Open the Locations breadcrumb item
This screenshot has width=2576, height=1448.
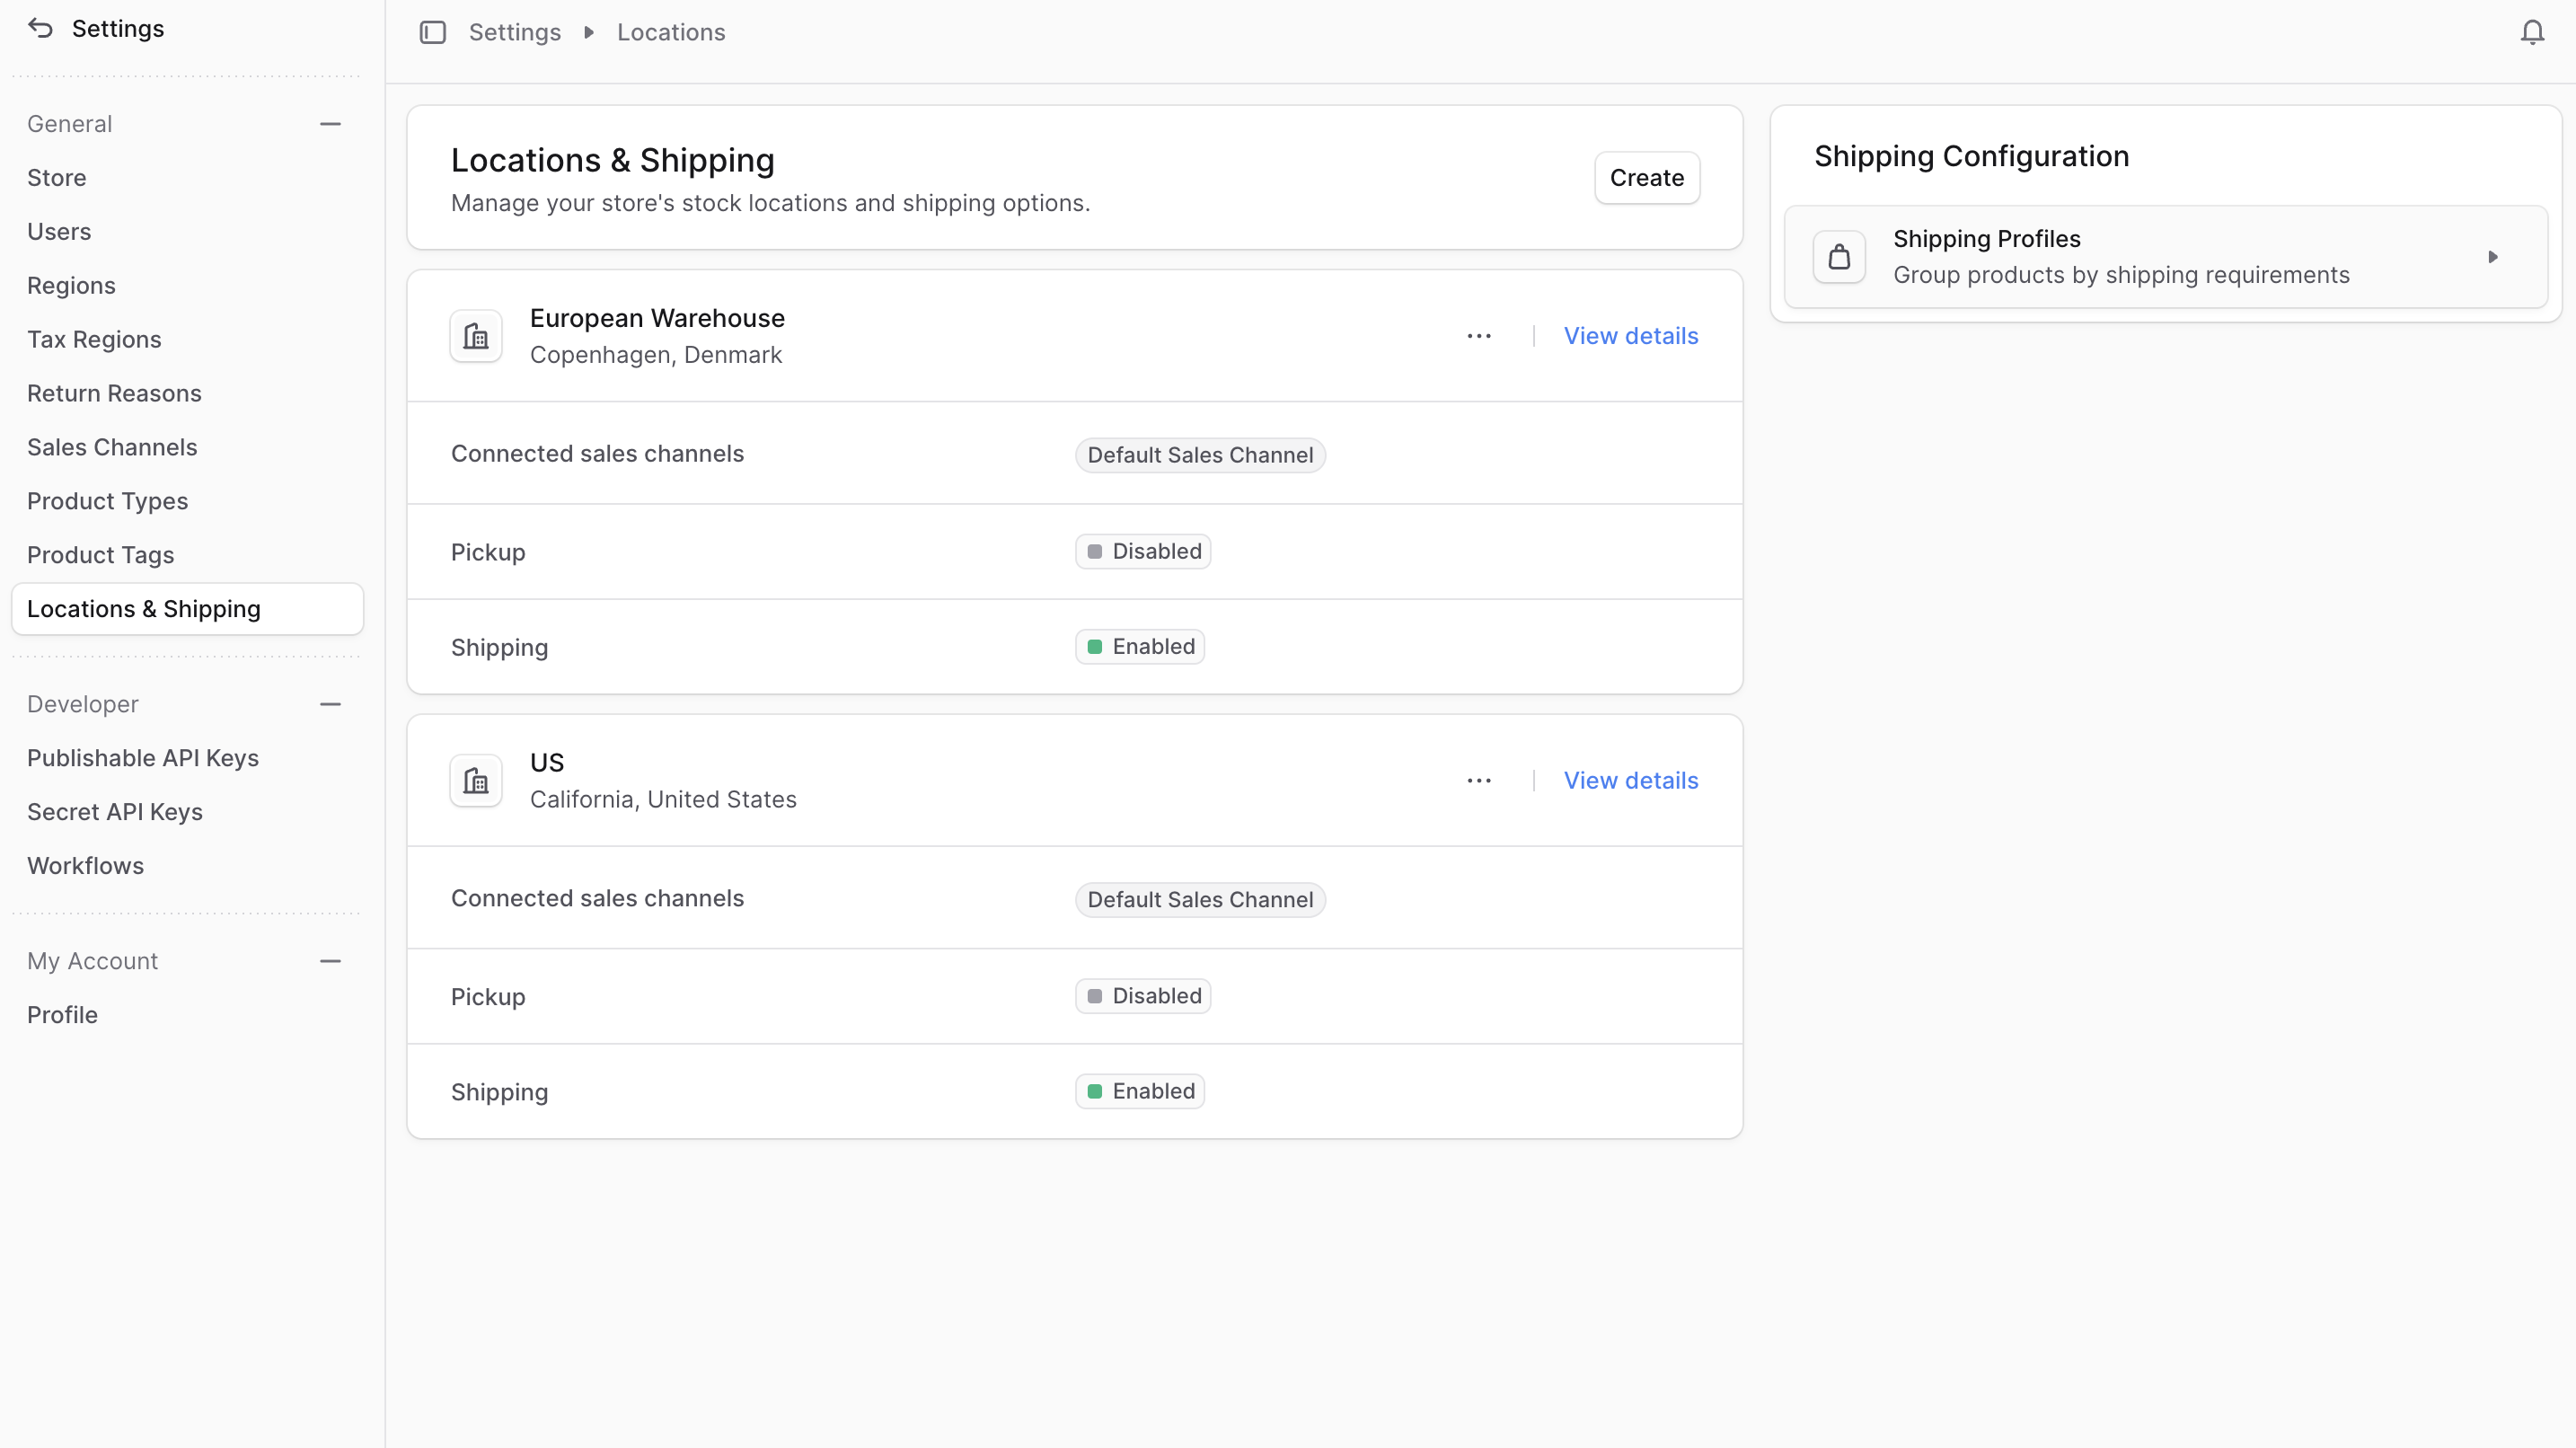click(x=671, y=32)
